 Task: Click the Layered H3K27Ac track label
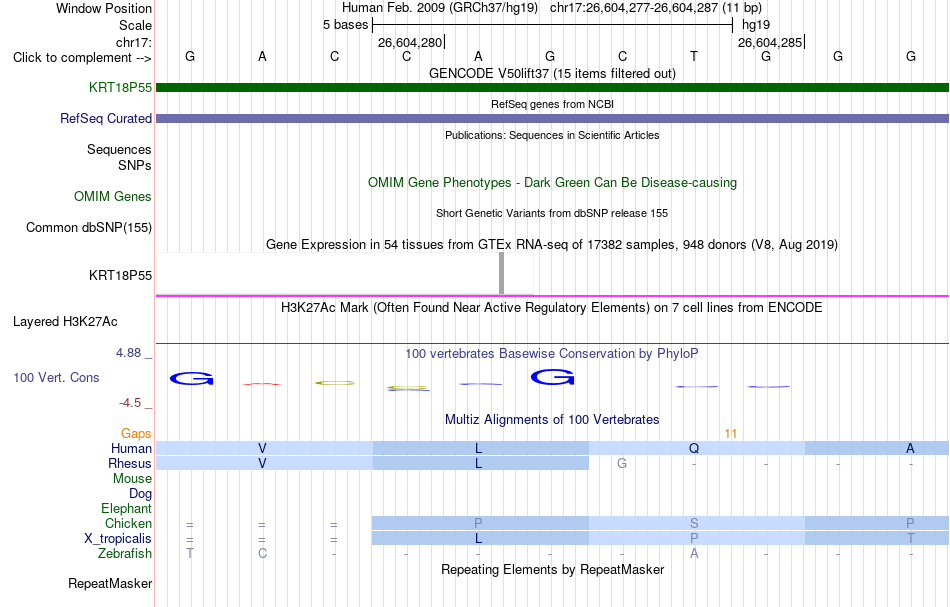pos(65,321)
